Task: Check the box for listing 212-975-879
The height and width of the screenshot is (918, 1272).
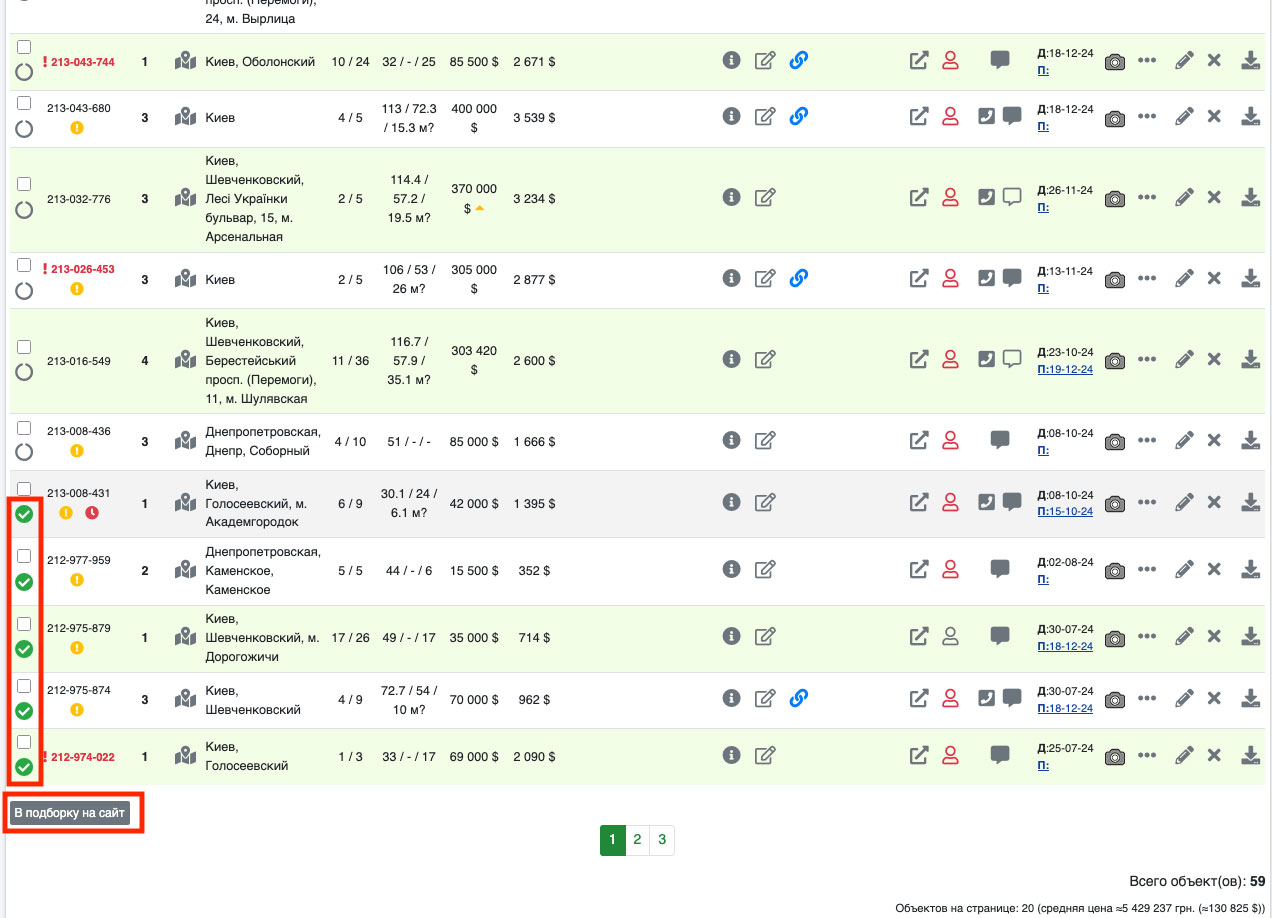Action: tap(24, 623)
